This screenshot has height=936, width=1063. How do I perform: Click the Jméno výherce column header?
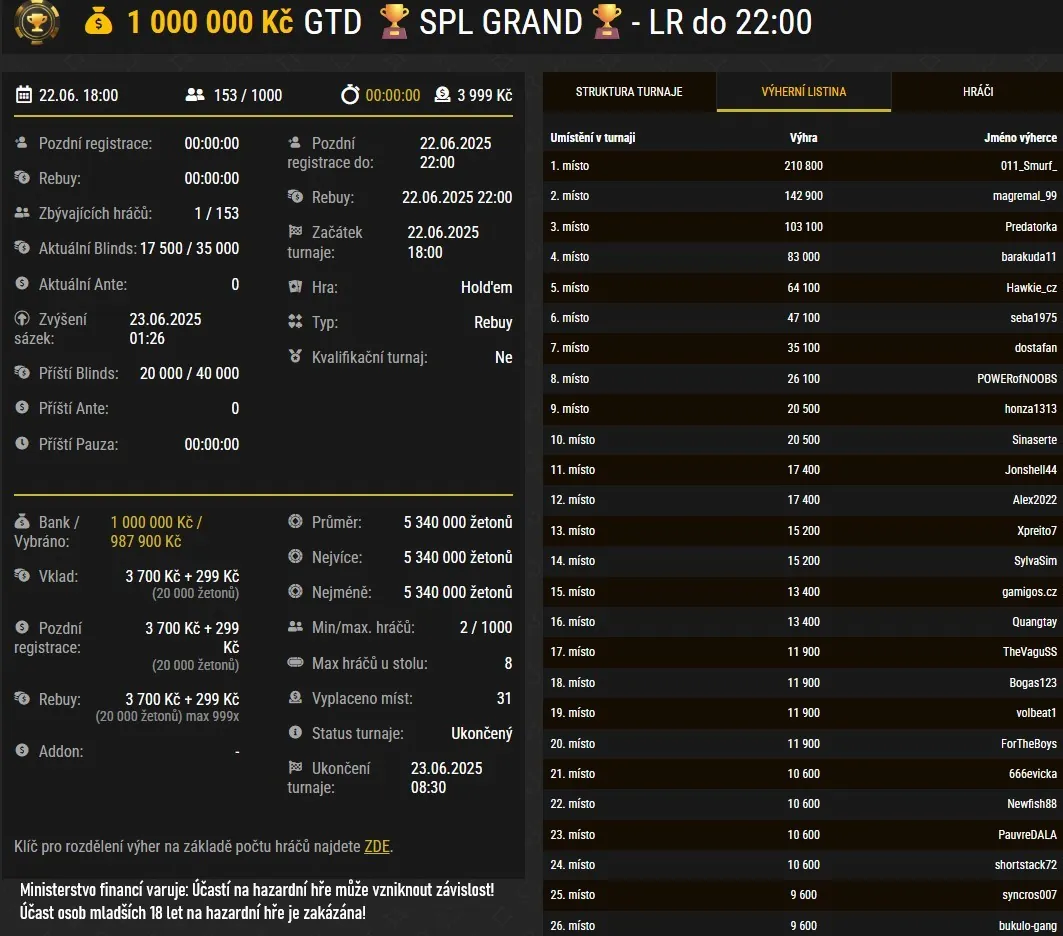[x=1020, y=138]
